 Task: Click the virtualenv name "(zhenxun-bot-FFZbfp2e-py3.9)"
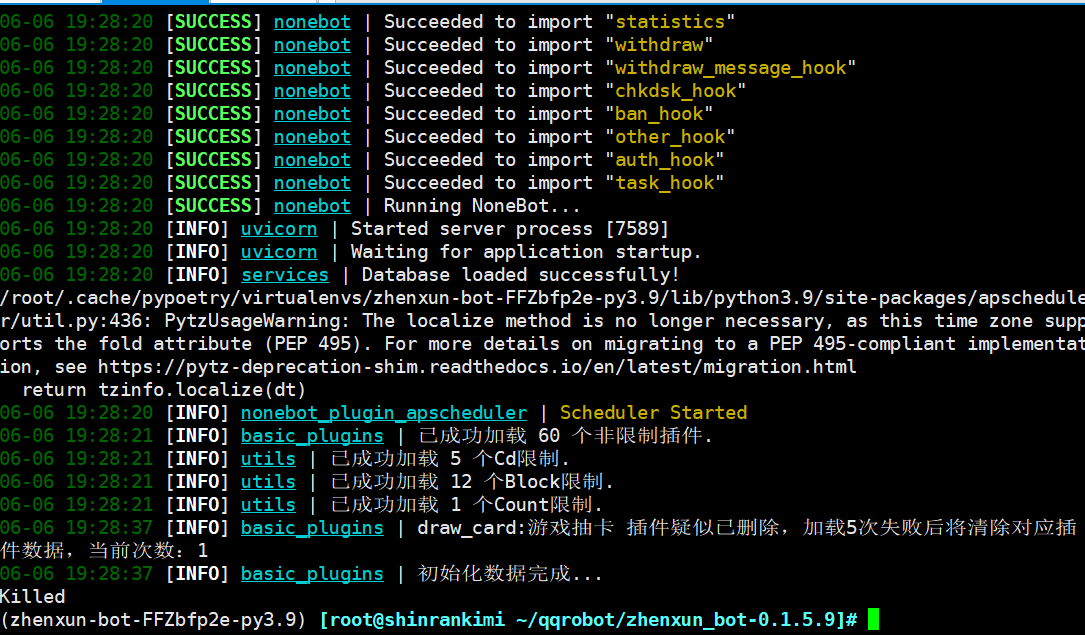point(154,620)
